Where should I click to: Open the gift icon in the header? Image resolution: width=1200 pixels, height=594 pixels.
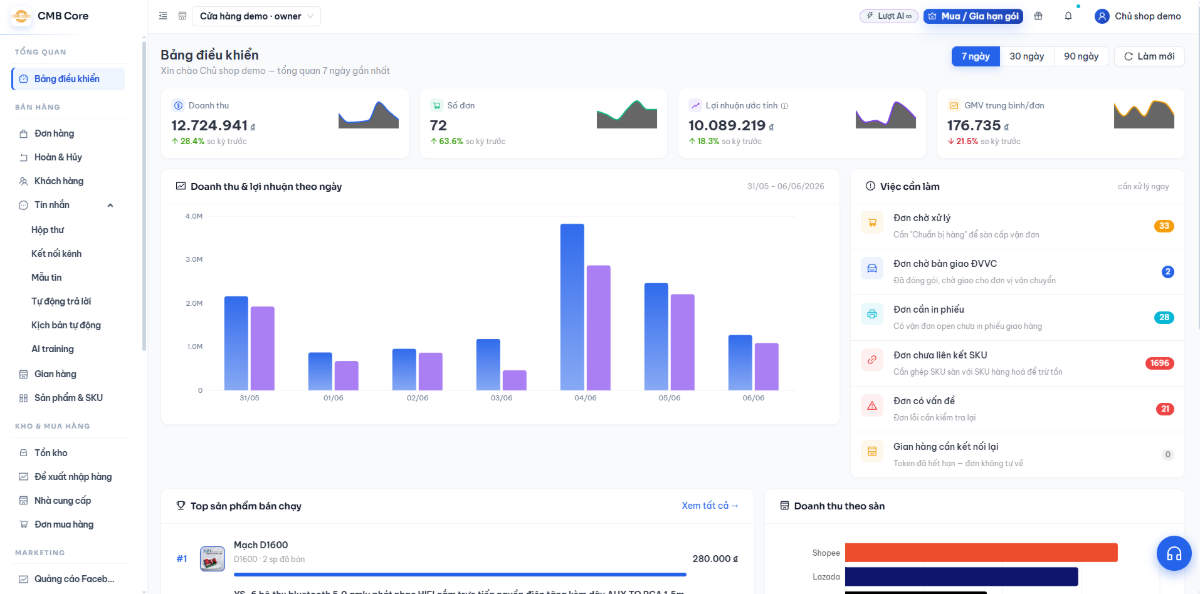pyautogui.click(x=1038, y=16)
